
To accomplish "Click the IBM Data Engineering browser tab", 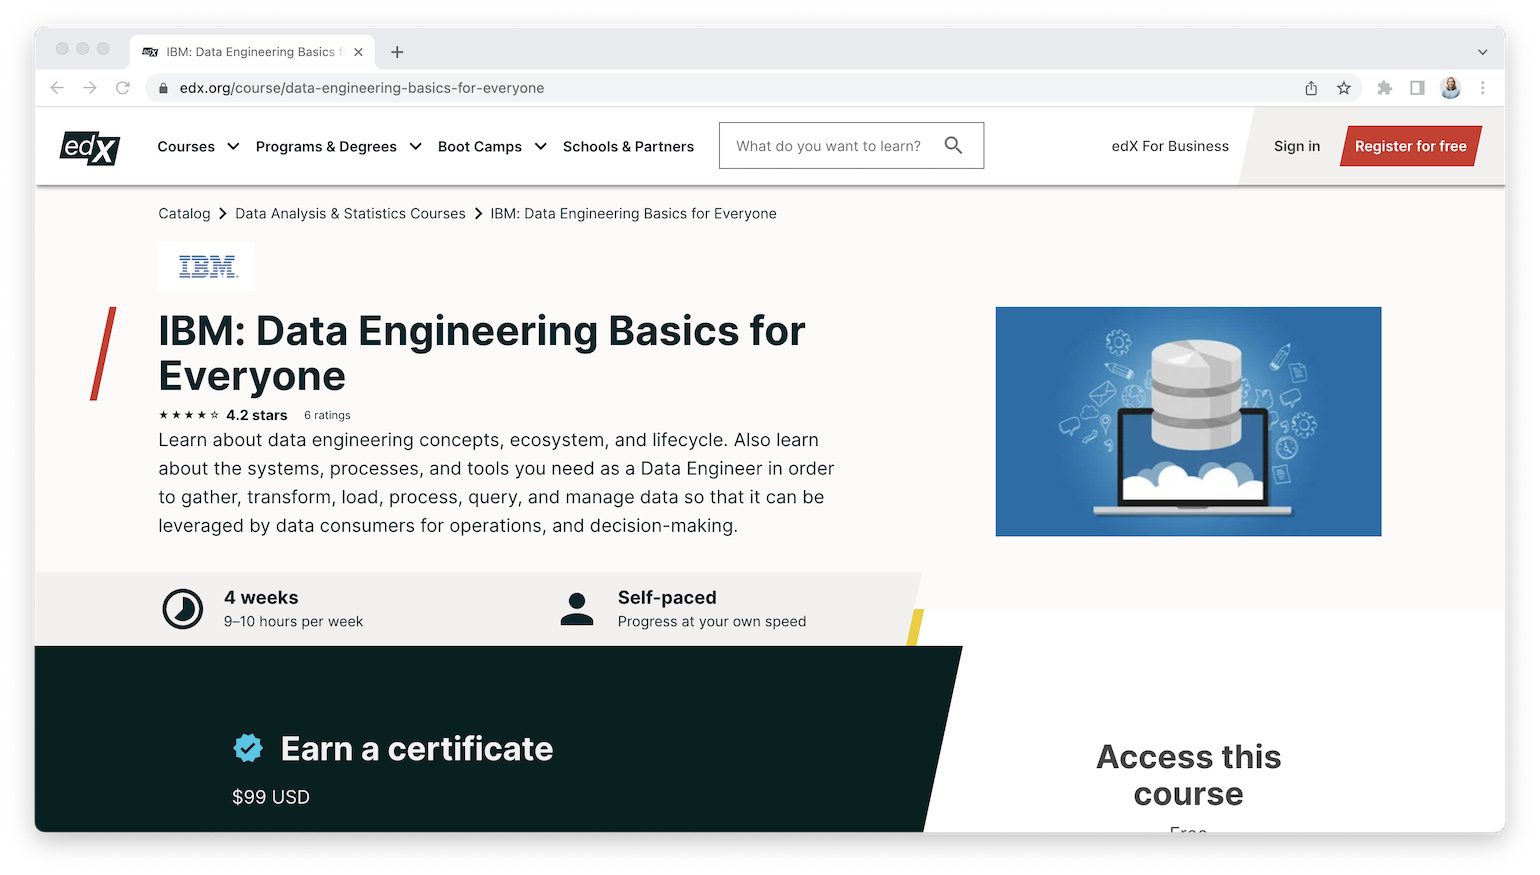I will tap(250, 51).
